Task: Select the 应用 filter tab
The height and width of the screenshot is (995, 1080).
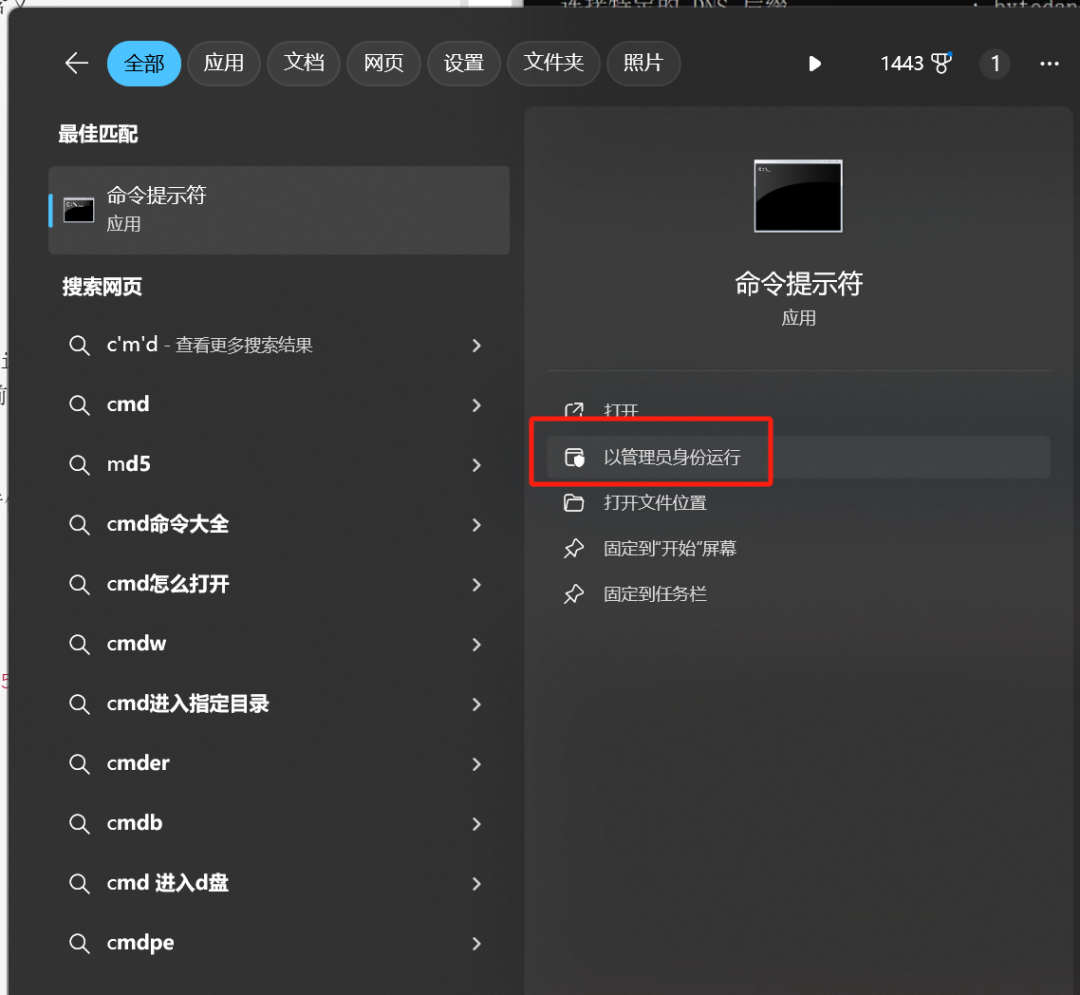Action: tap(223, 63)
